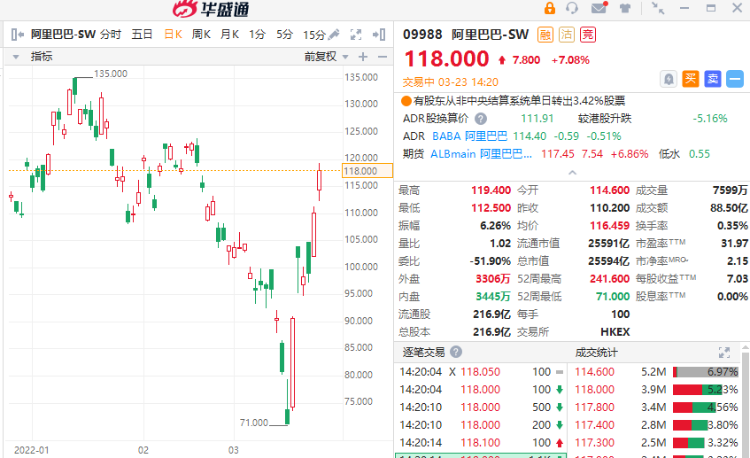Select the 15分 chart tab
This screenshot has width=750, height=458.
pyautogui.click(x=314, y=35)
